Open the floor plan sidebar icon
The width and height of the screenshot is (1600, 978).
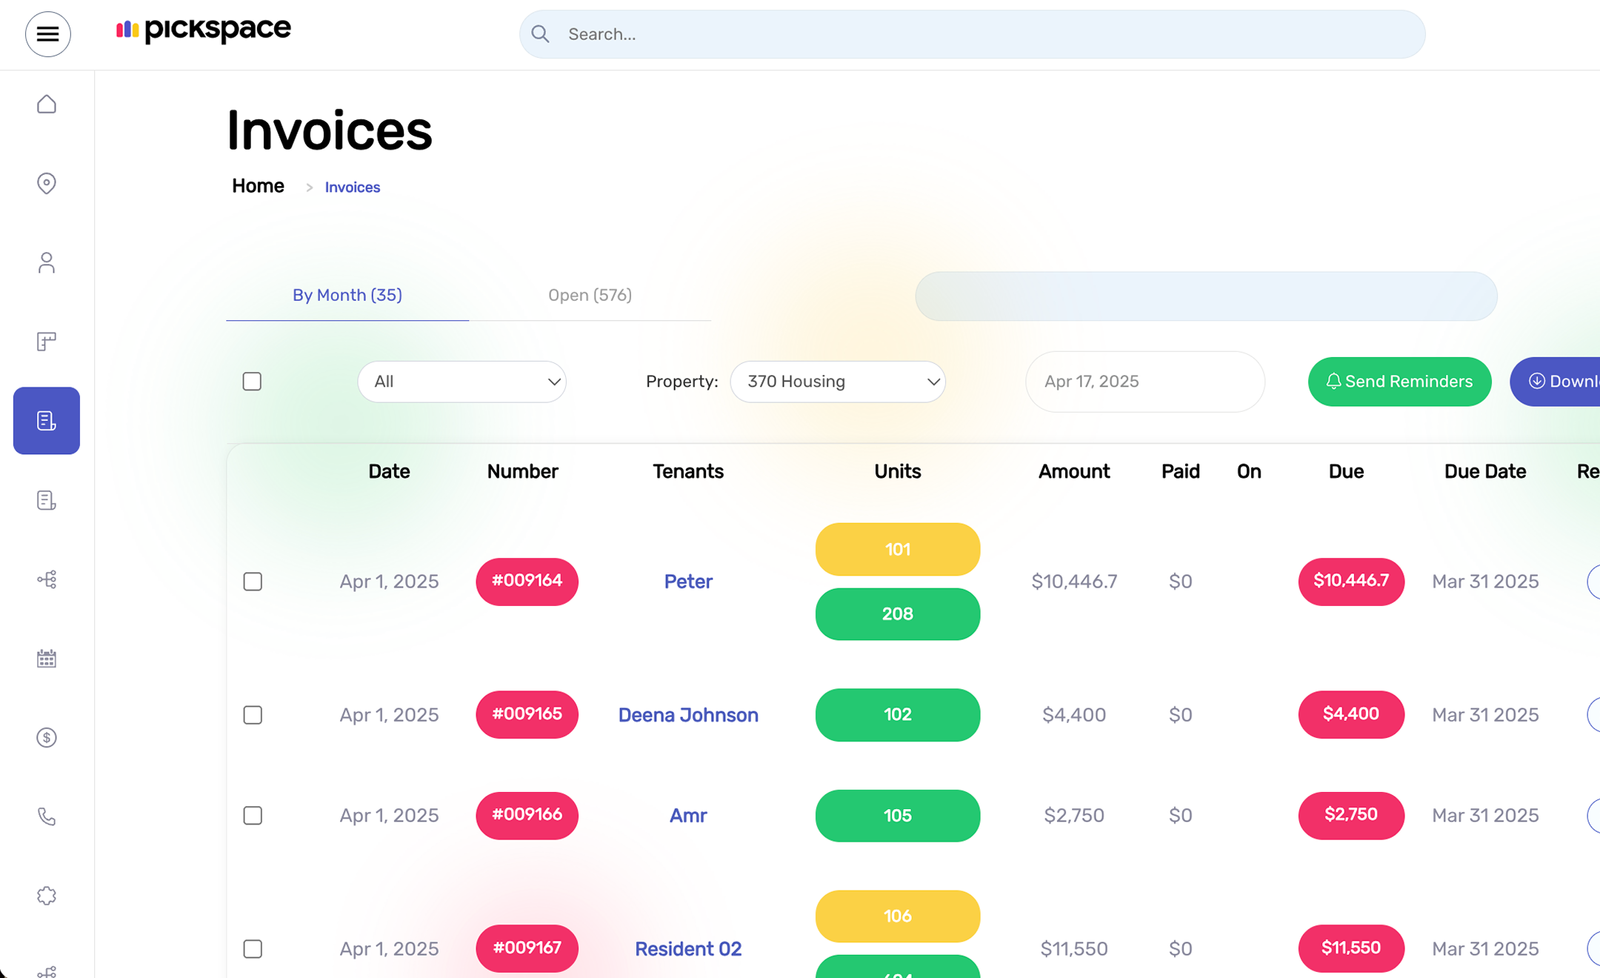pos(46,342)
